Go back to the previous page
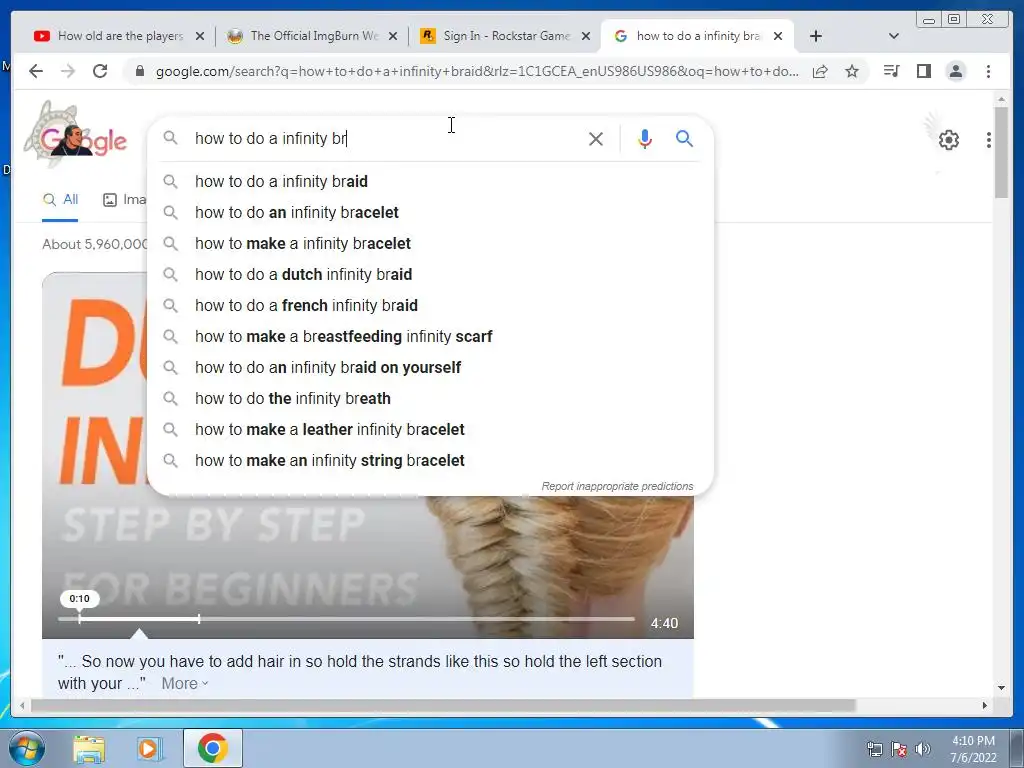This screenshot has width=1024, height=768. (x=36, y=71)
